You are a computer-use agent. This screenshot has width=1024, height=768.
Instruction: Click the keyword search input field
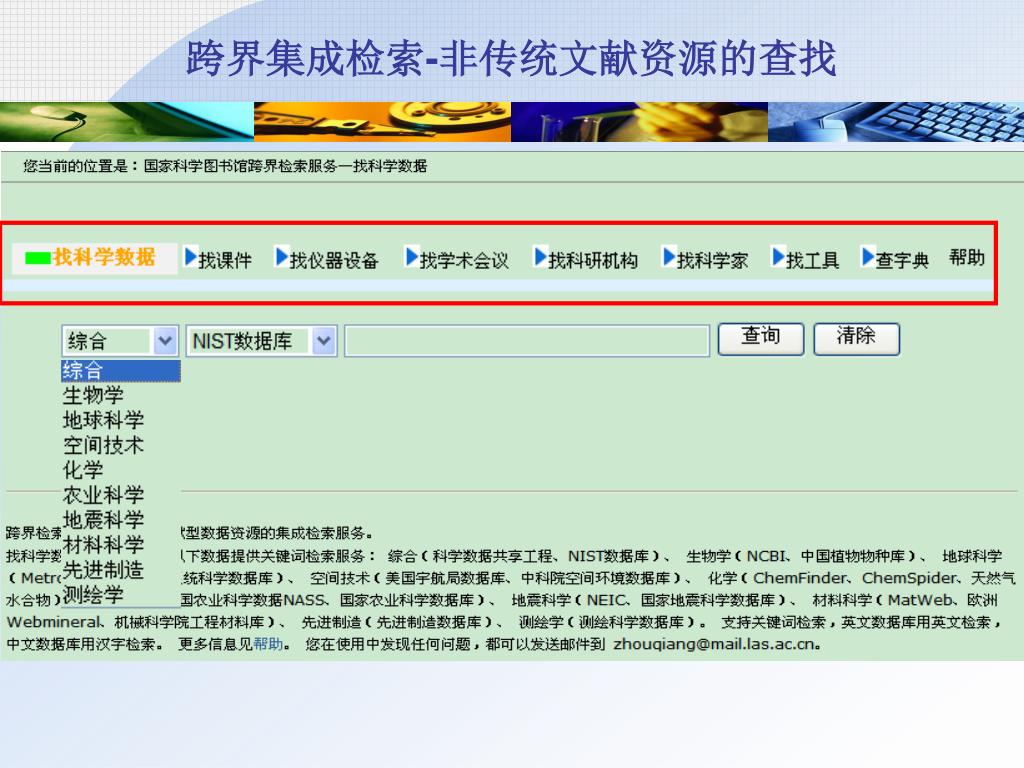527,340
